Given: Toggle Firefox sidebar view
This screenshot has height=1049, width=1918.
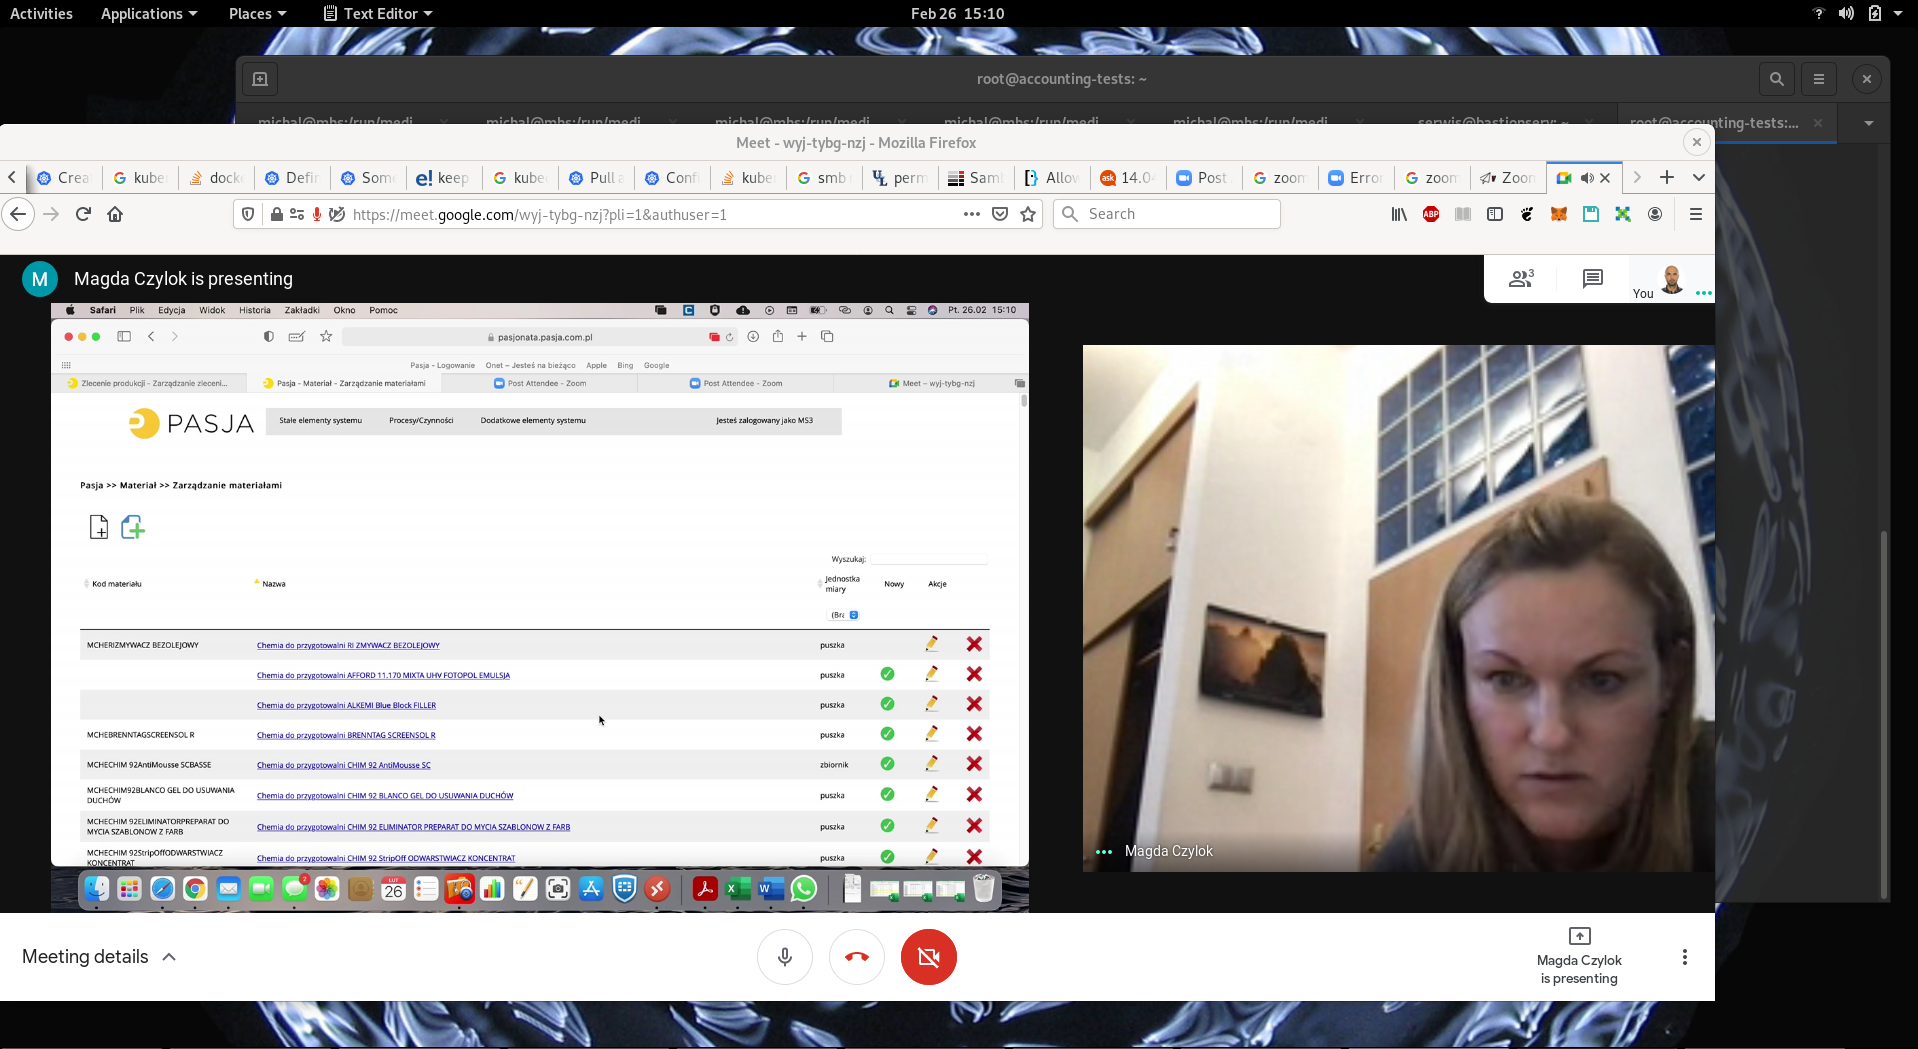Looking at the screenshot, I should [1495, 214].
